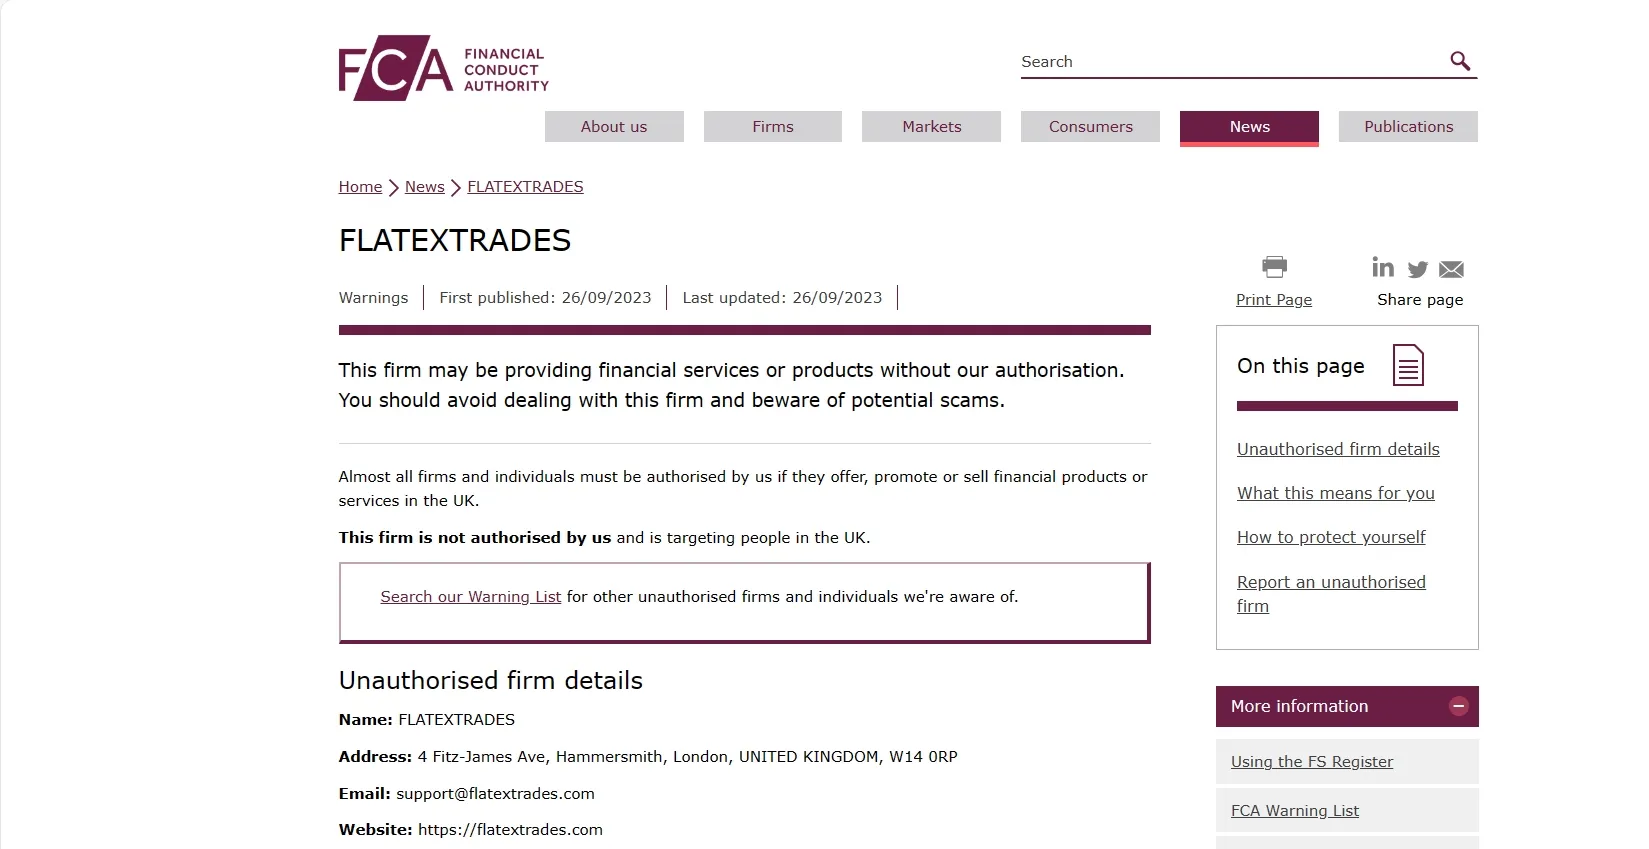
Task: Click the document icon beside On this page
Action: [x=1408, y=365]
